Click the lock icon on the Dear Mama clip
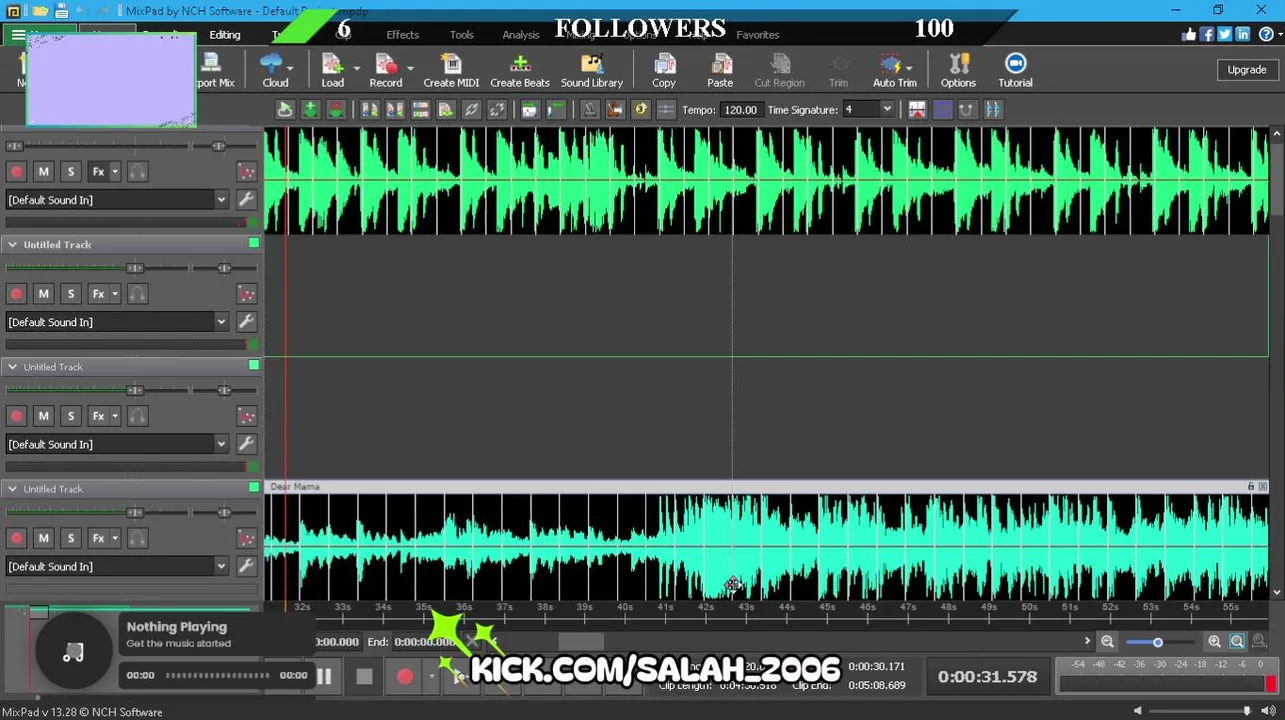 (x=1250, y=487)
